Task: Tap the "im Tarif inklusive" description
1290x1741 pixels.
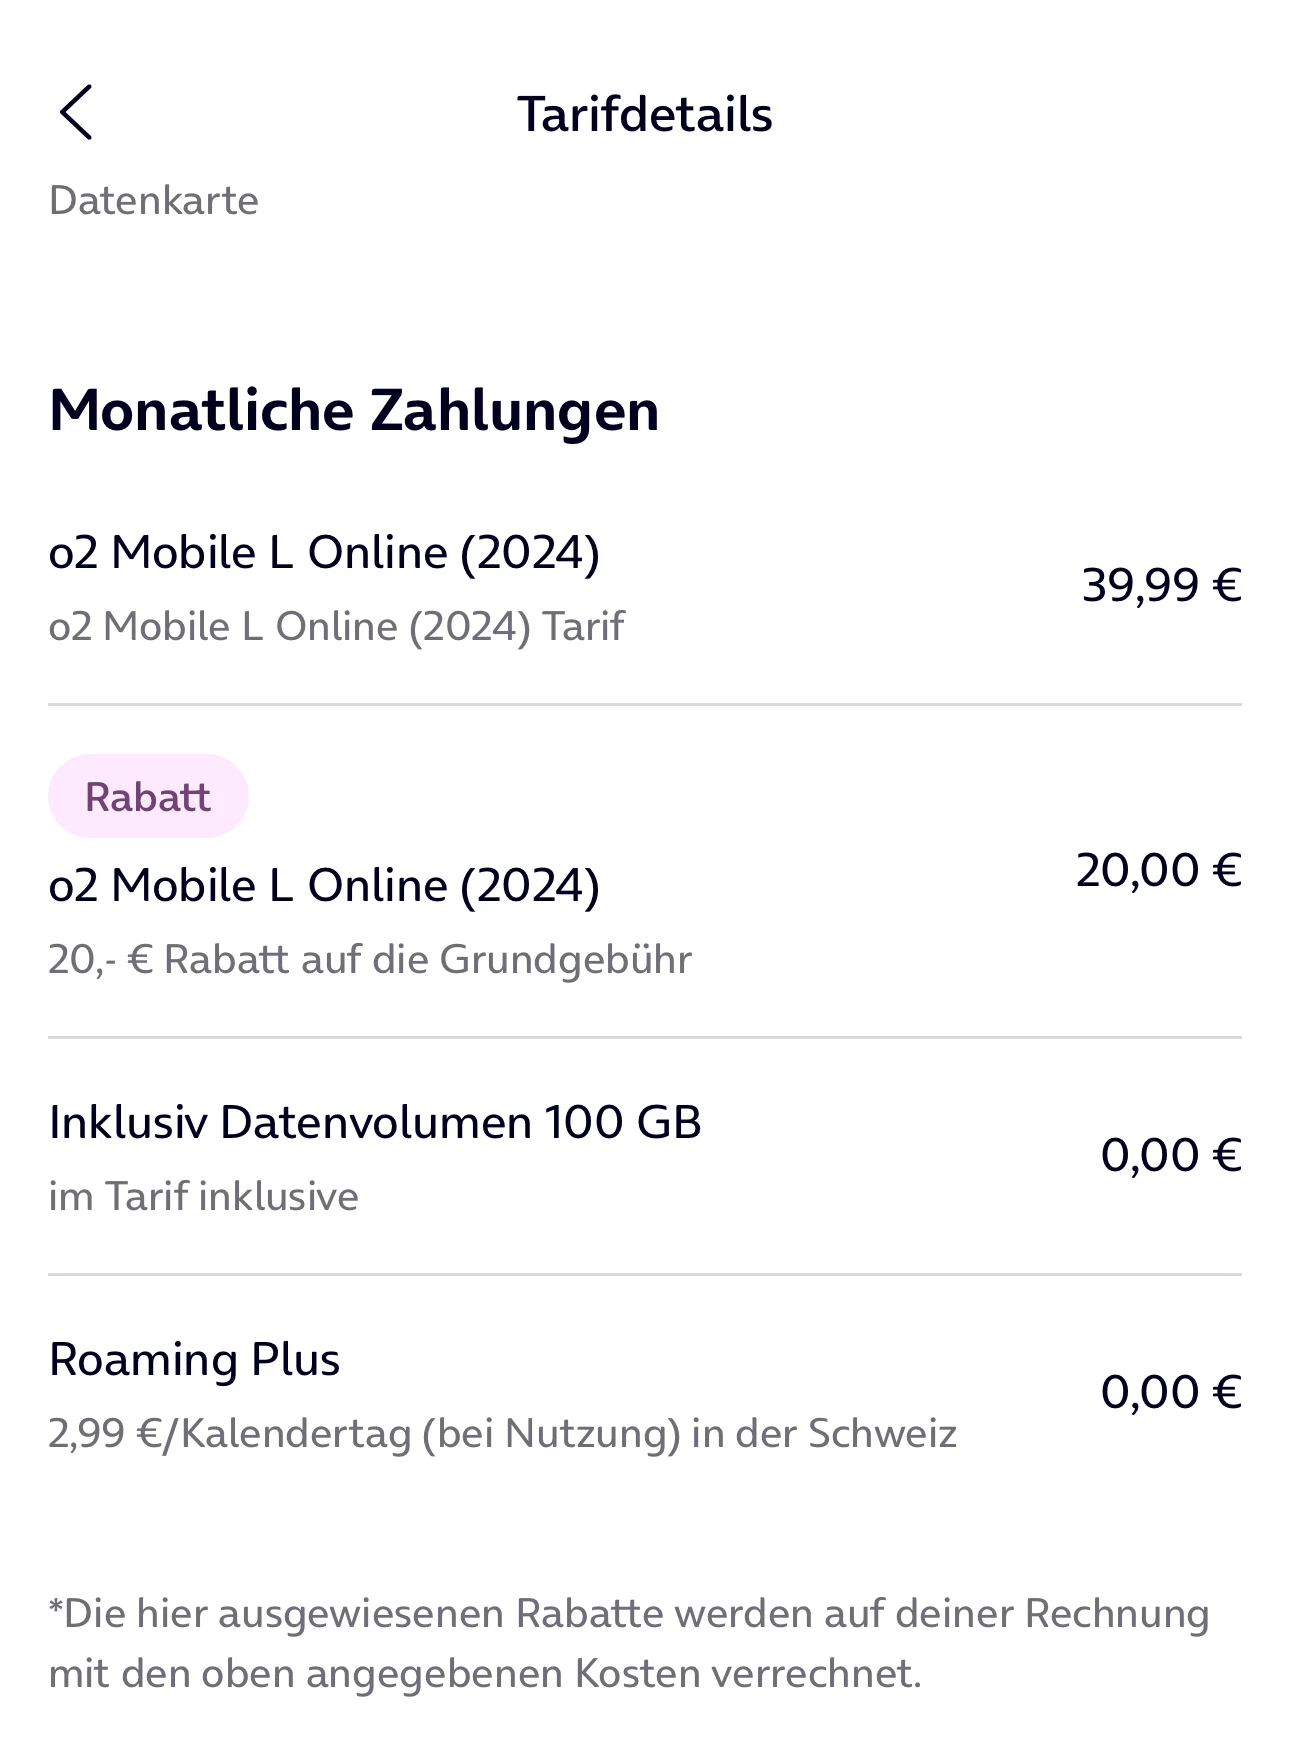Action: pyautogui.click(x=204, y=1197)
